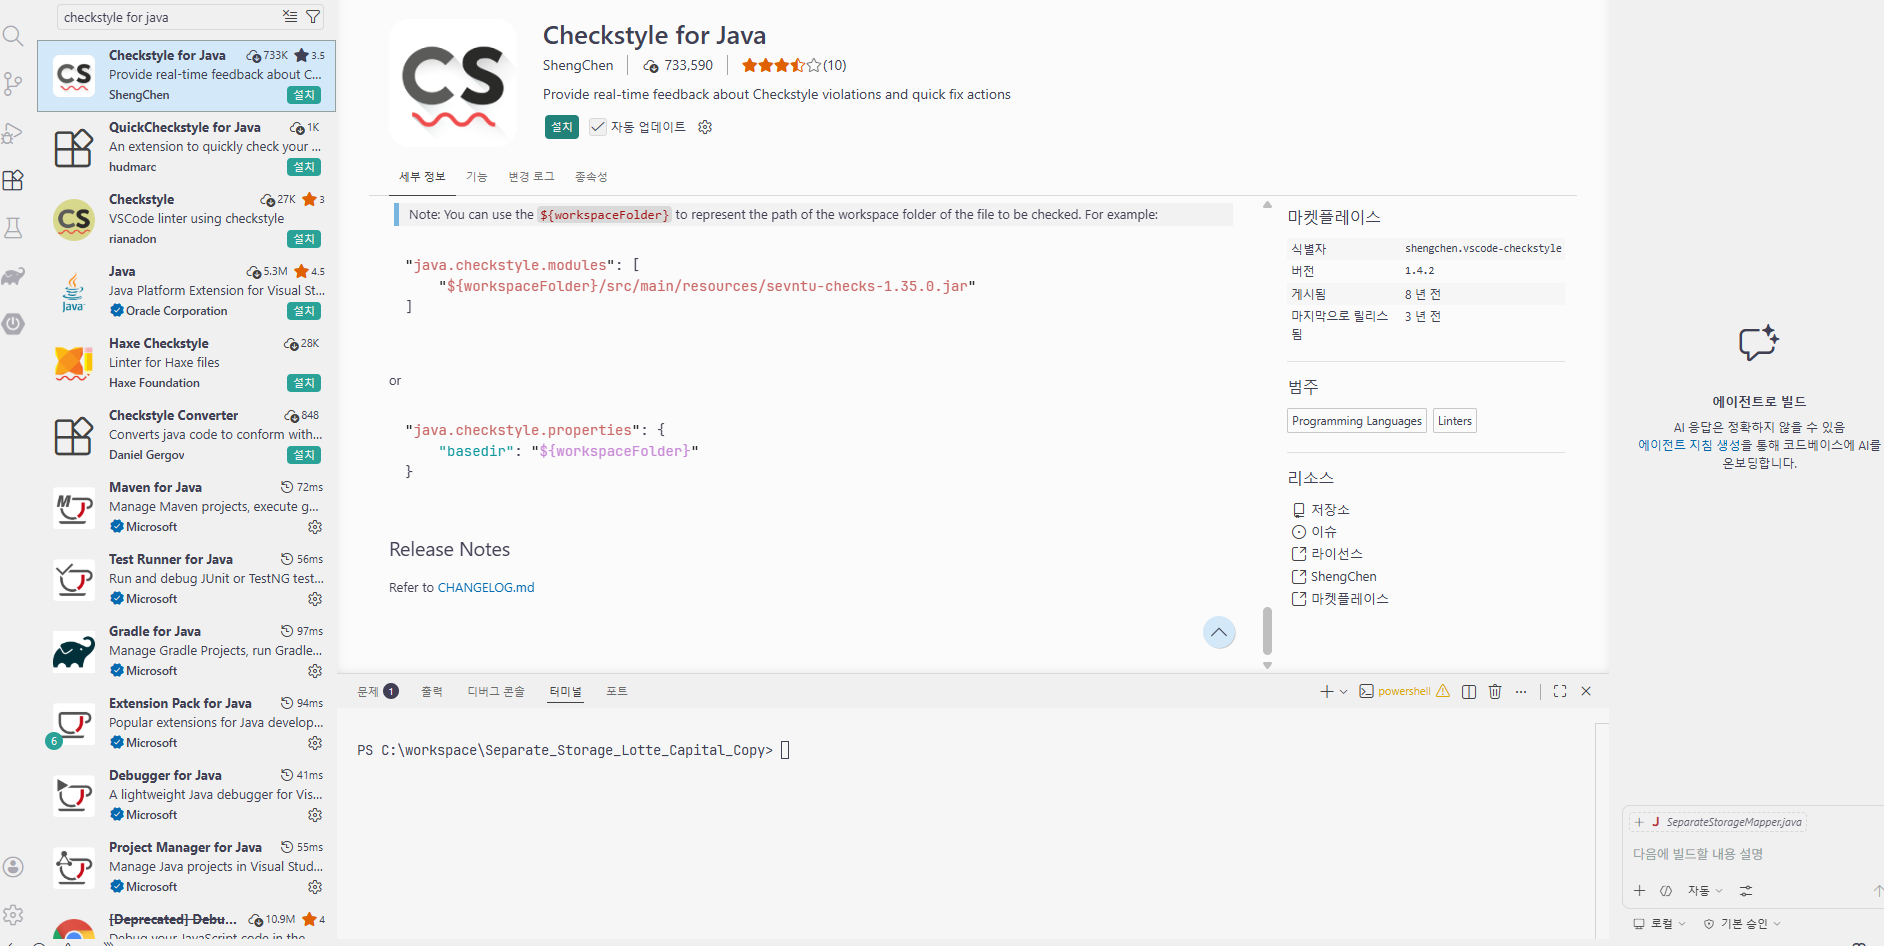Install the Checkstyle Converter extension
The width and height of the screenshot is (1884, 946).
[x=304, y=455]
